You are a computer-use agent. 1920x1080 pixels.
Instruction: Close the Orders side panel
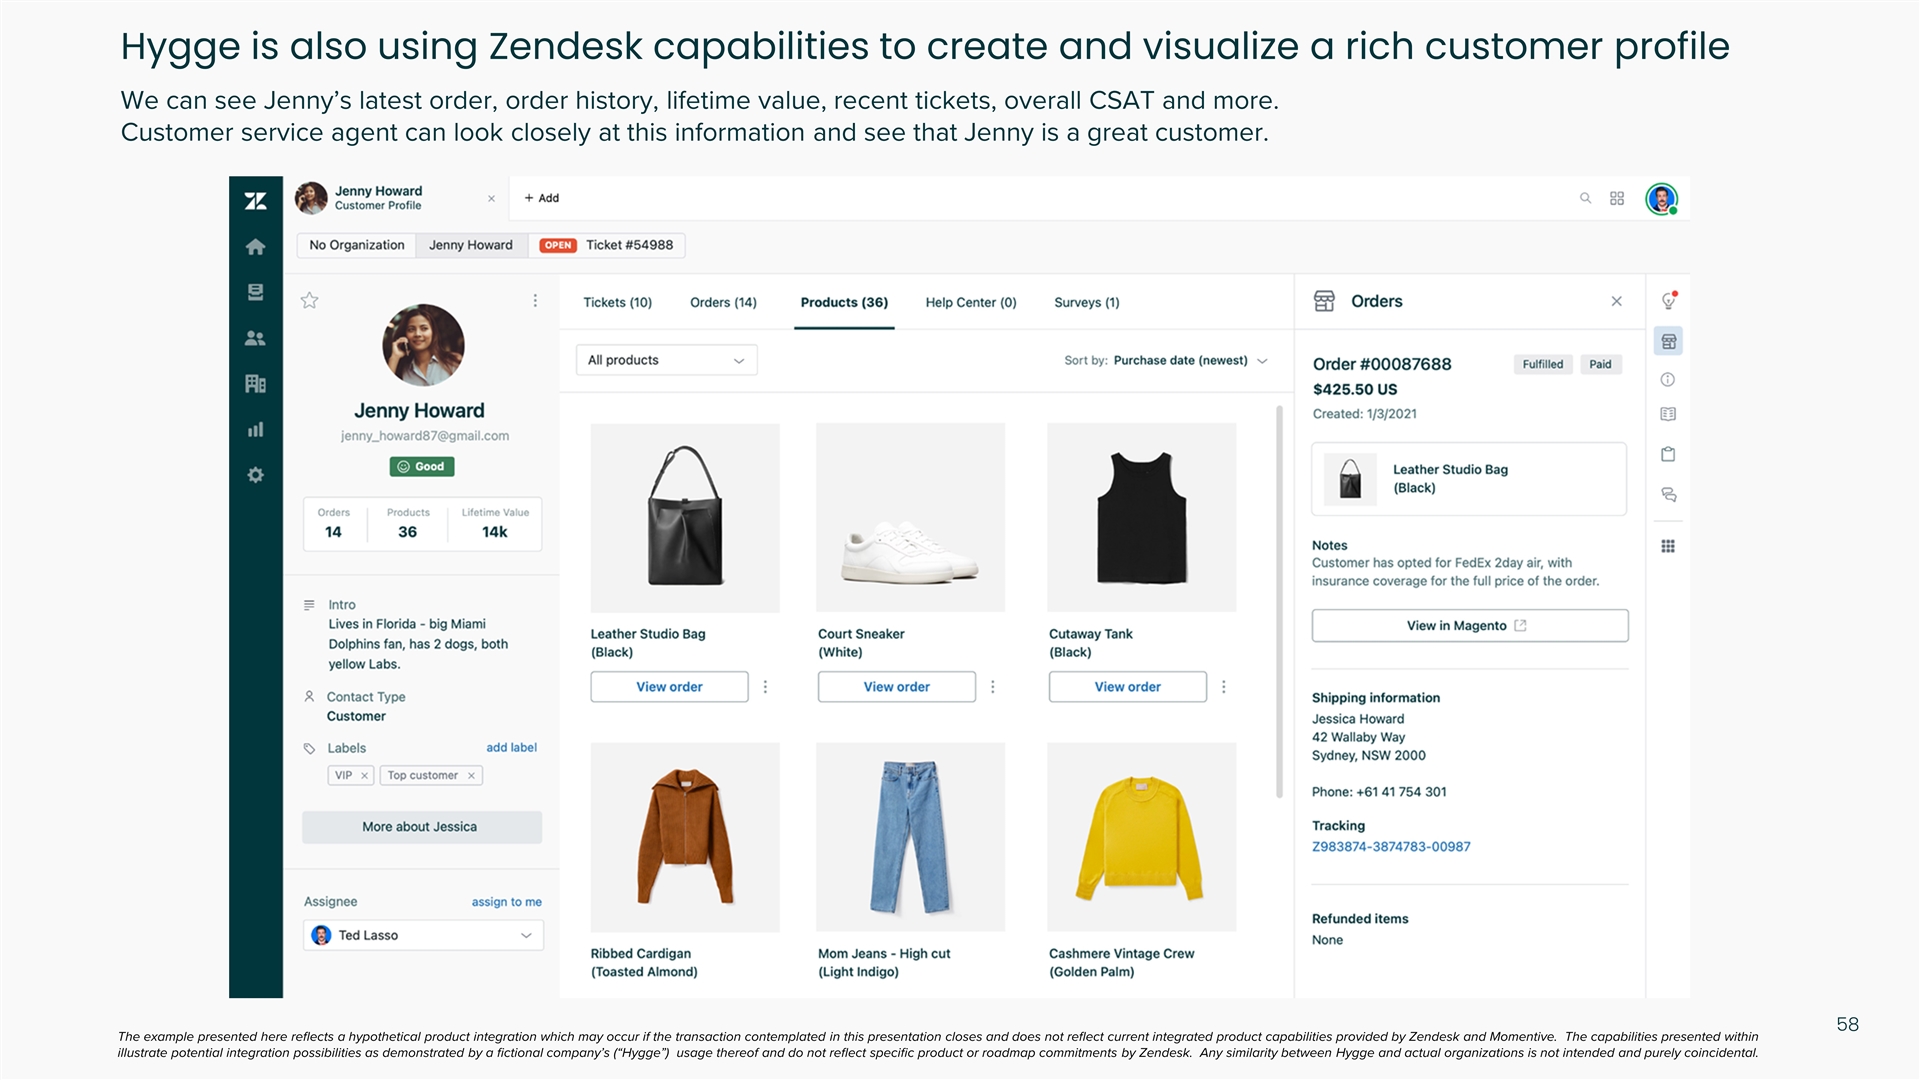[1616, 302]
